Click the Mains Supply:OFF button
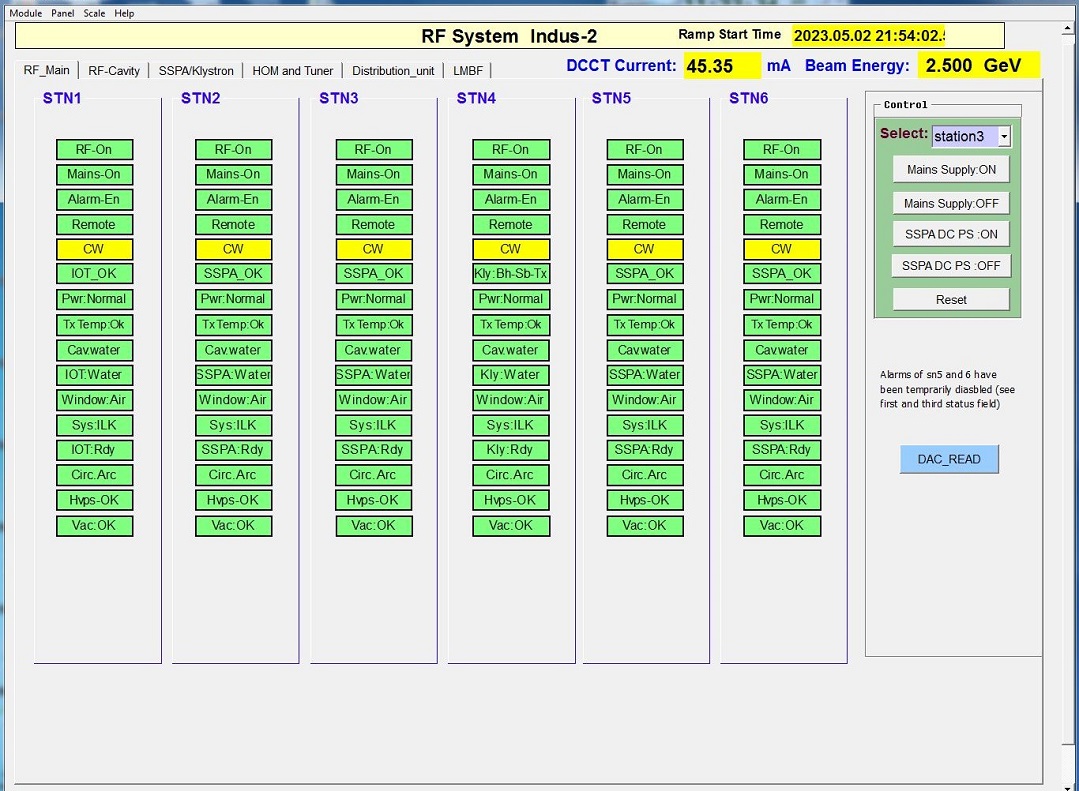 point(951,203)
